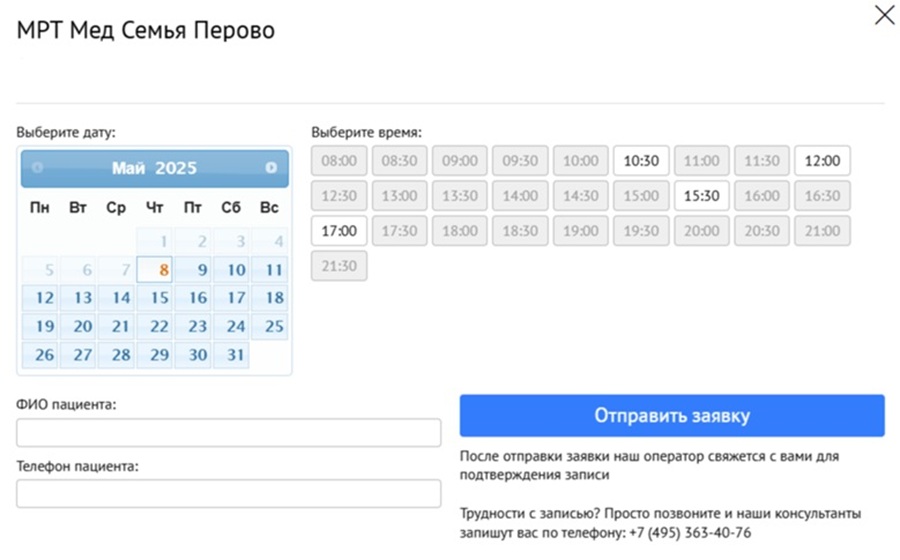Focus the Телефон пациента input field
The height and width of the screenshot is (560, 900).
click(228, 493)
